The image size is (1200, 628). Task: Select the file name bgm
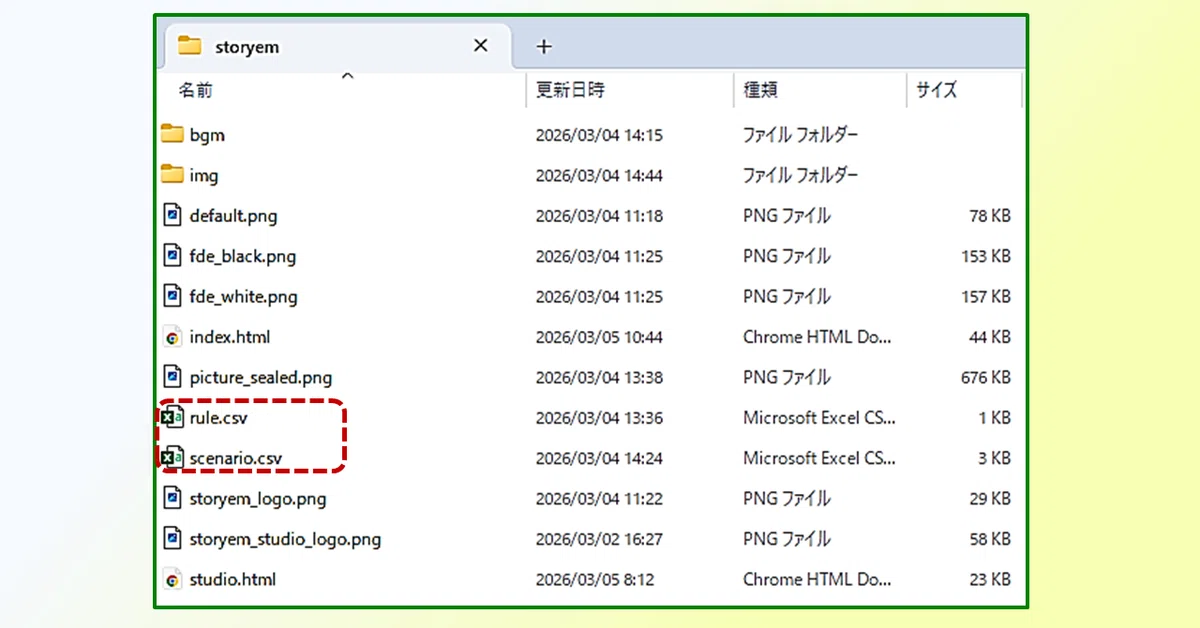point(207,135)
